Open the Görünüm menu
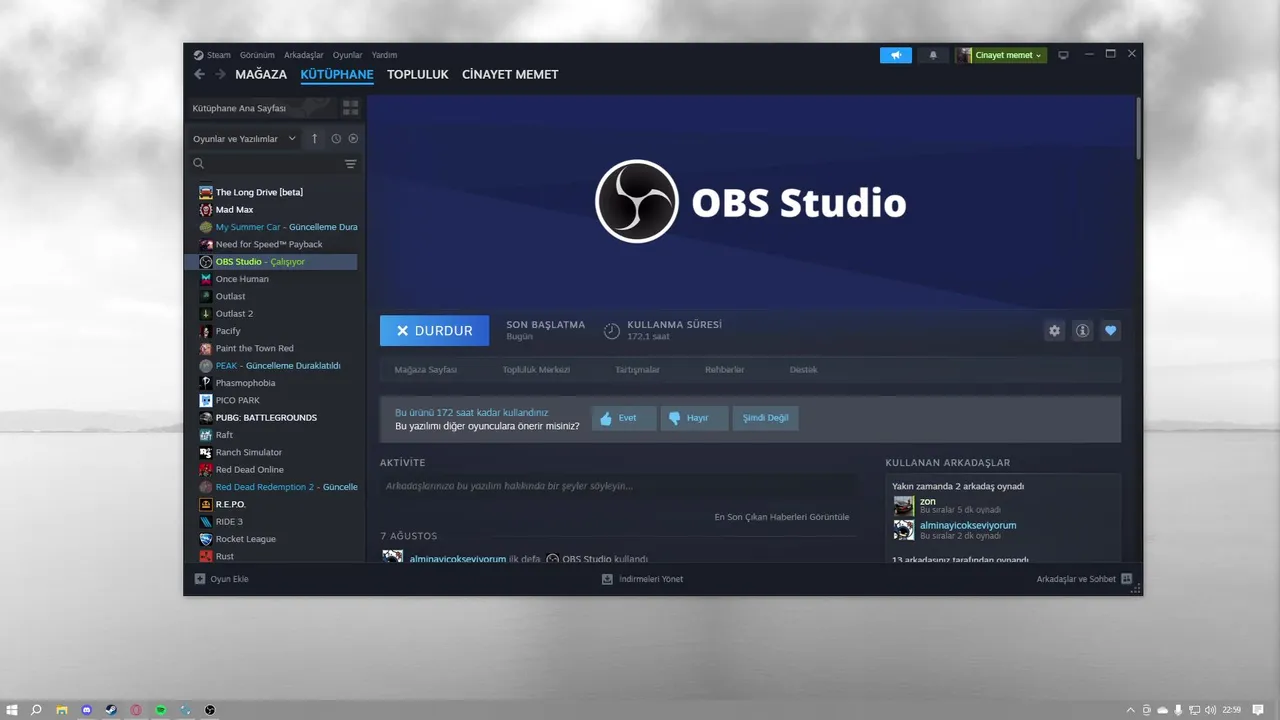 coord(257,55)
